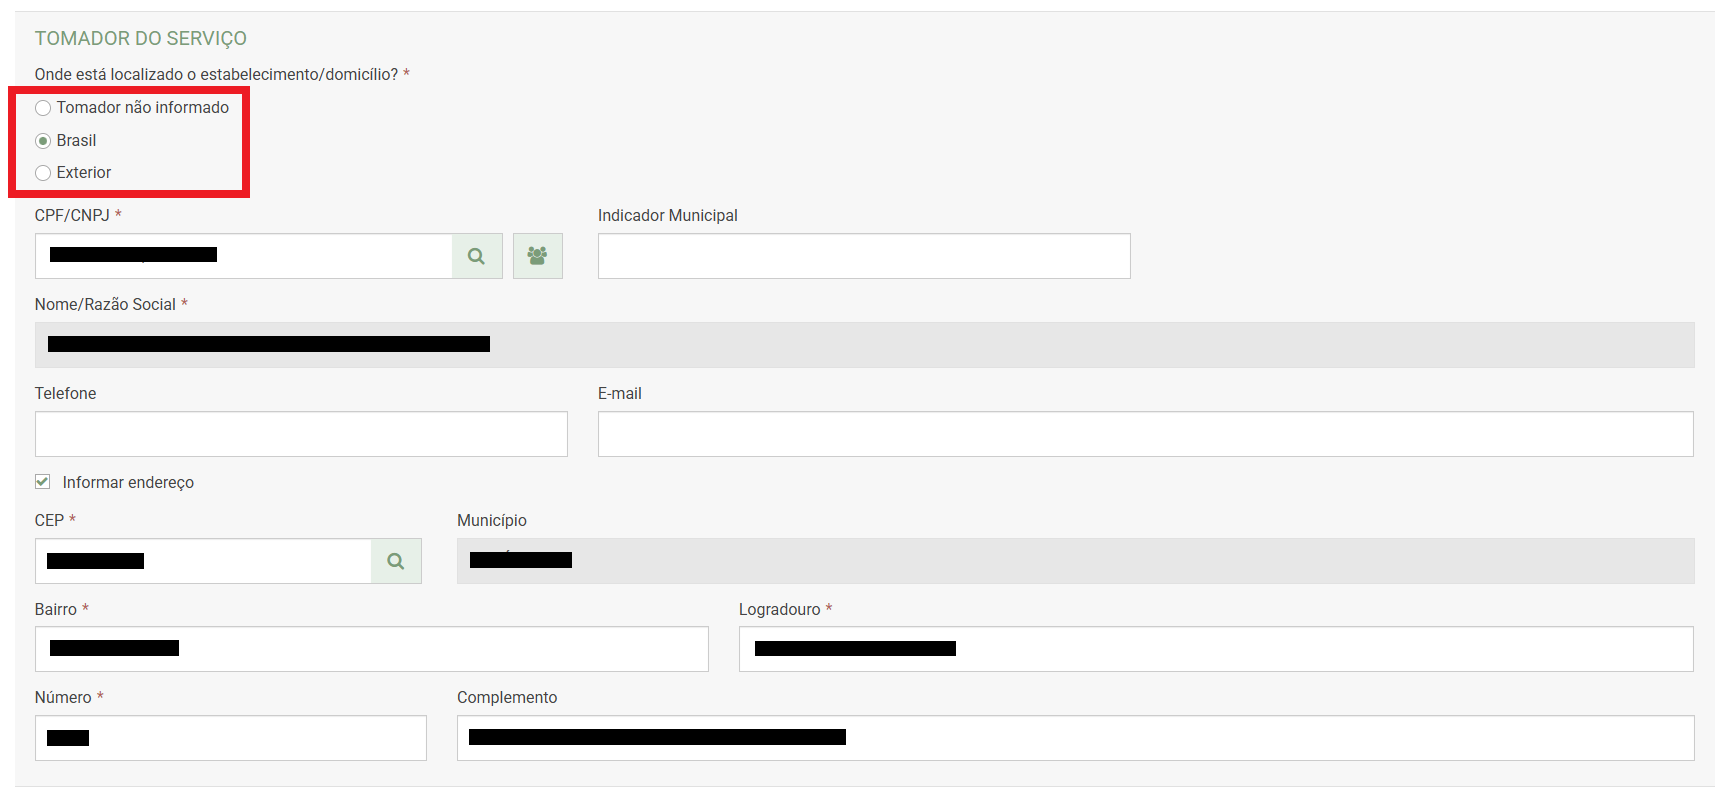Viewport: 1727px width, 801px height.
Task: Click into the Indicador Municipal field
Action: pyautogui.click(x=863, y=256)
